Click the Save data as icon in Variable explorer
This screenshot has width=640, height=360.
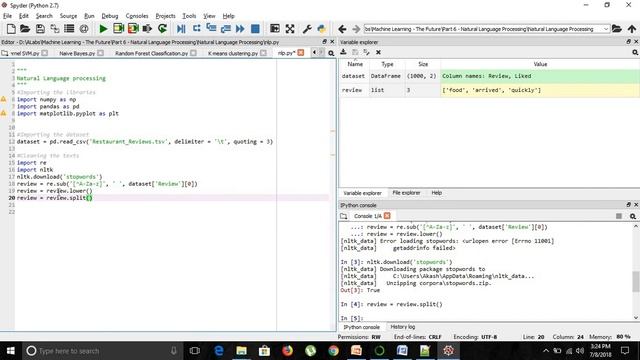(x=367, y=52)
